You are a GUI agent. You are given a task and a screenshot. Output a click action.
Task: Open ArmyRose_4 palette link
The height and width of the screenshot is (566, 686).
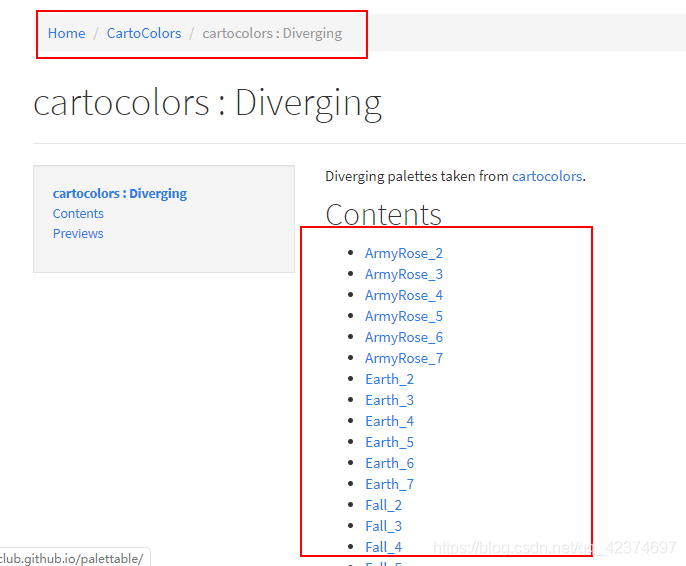coord(404,295)
